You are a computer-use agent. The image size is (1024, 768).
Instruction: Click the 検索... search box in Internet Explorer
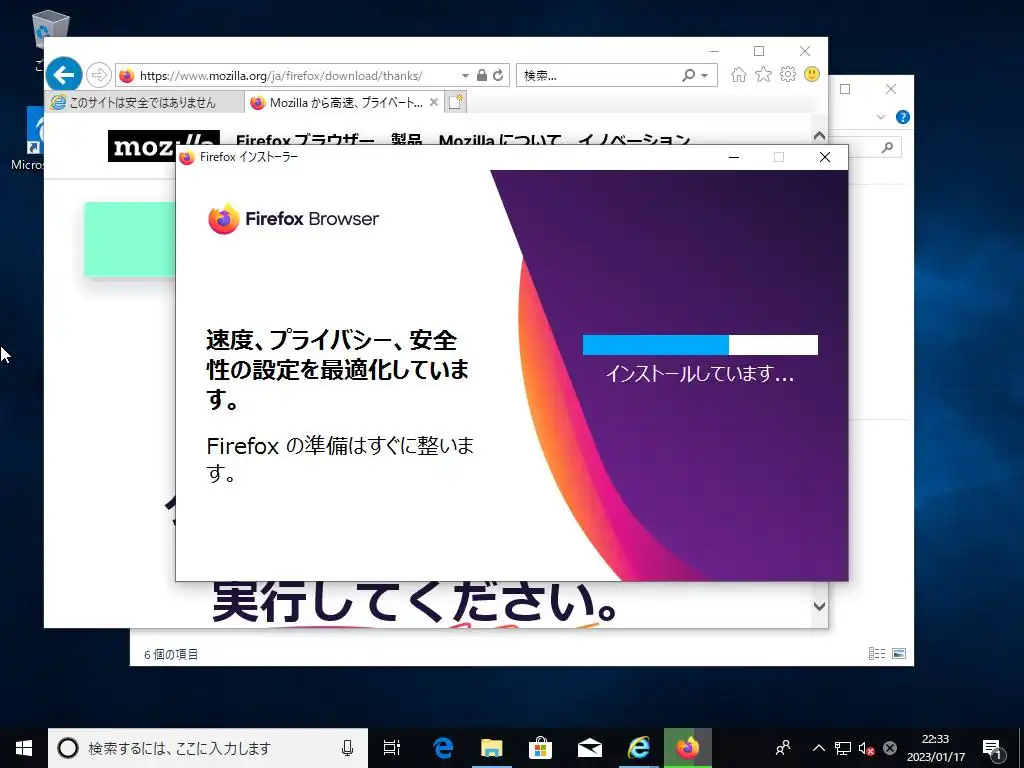coord(598,76)
